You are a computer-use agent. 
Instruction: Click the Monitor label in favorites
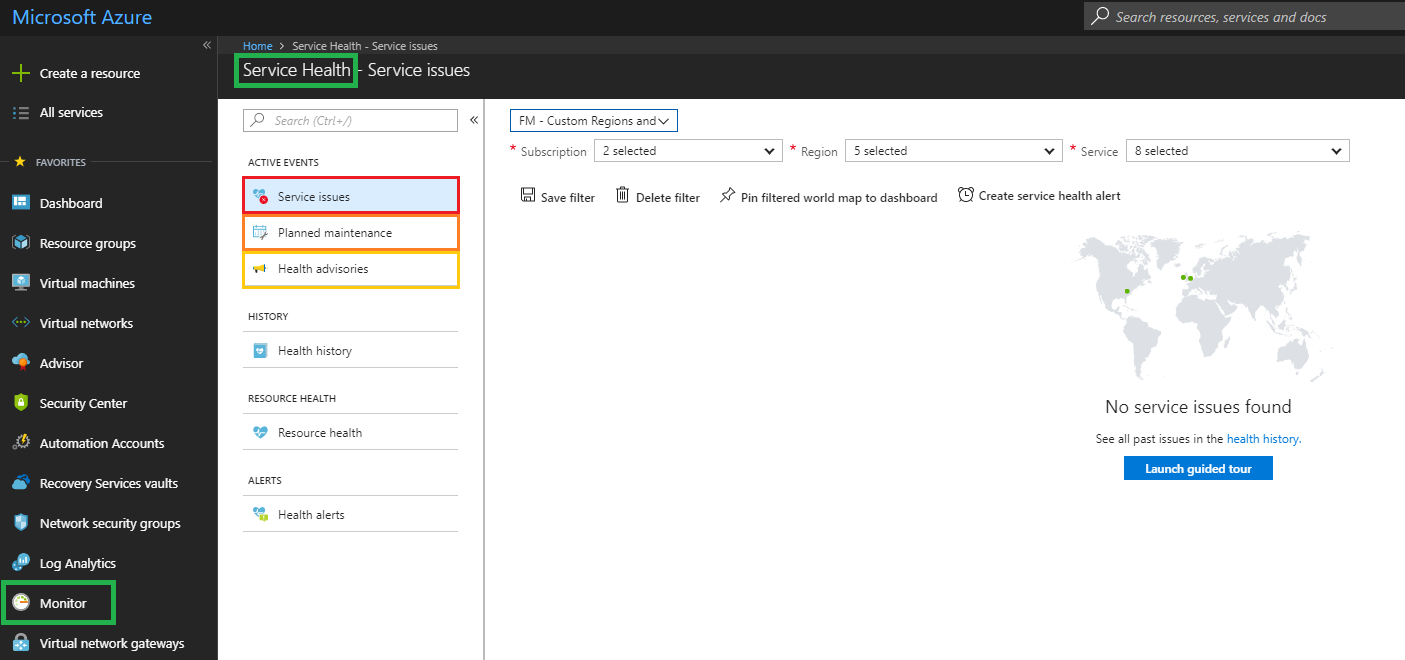(x=63, y=604)
